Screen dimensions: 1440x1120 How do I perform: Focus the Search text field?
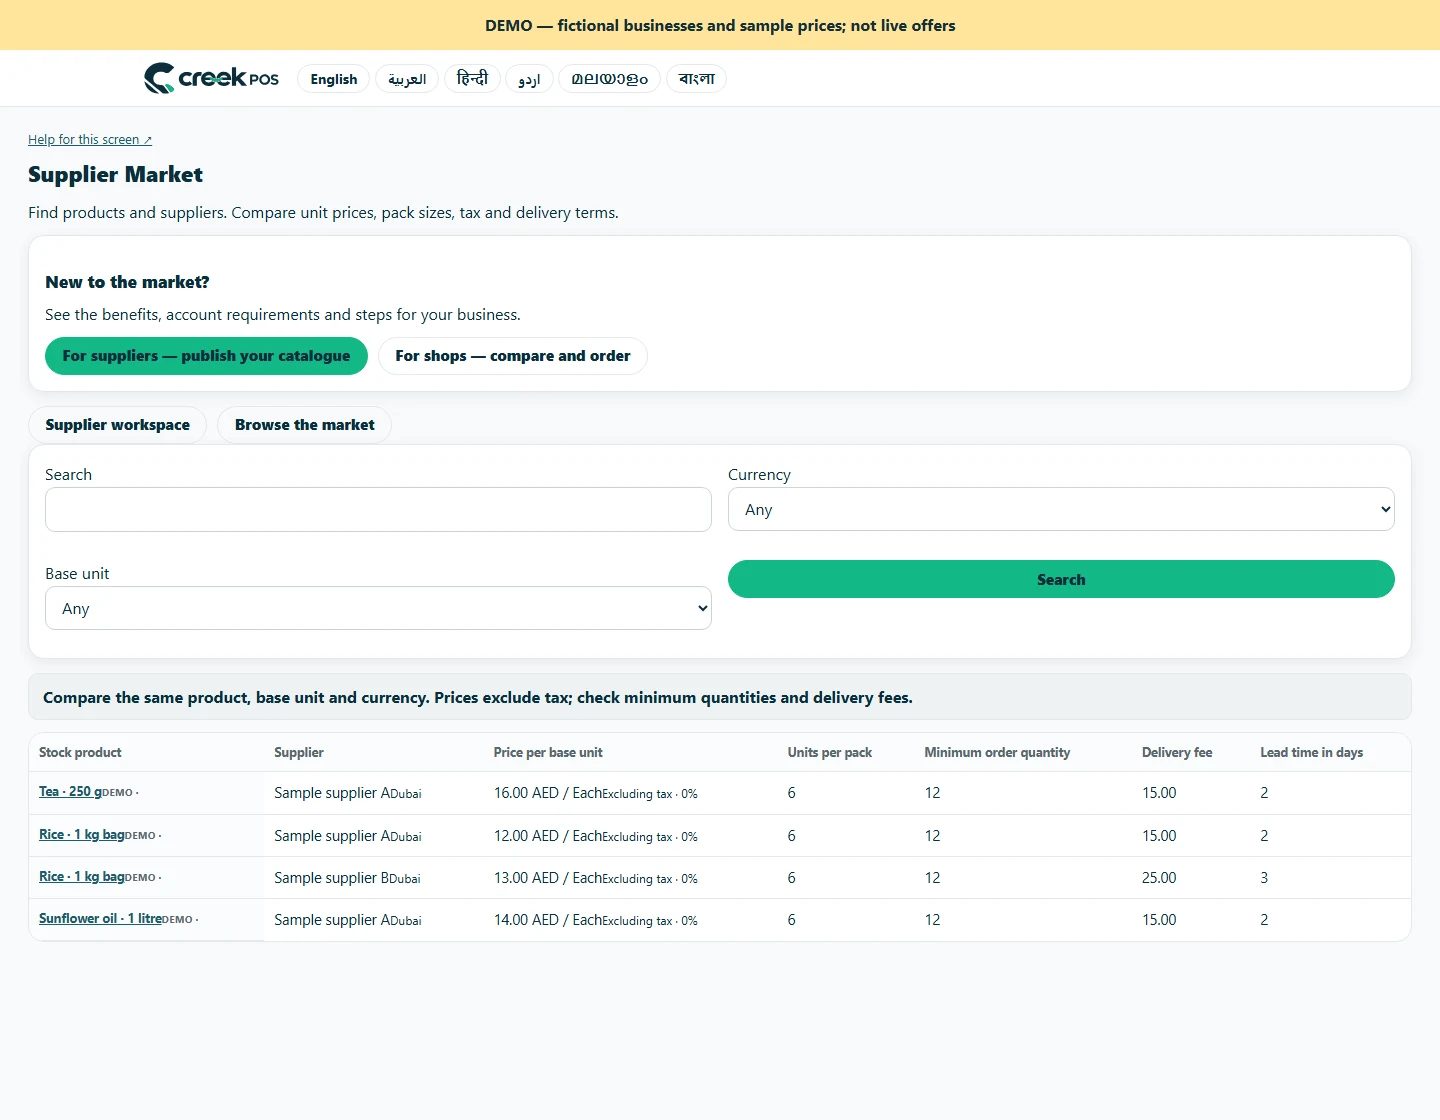pos(378,510)
